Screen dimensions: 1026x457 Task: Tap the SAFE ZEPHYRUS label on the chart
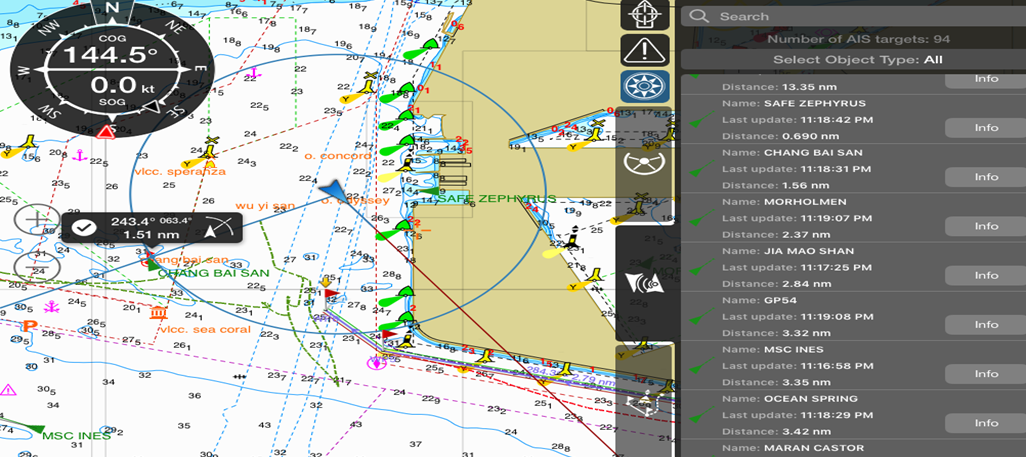[x=496, y=198]
